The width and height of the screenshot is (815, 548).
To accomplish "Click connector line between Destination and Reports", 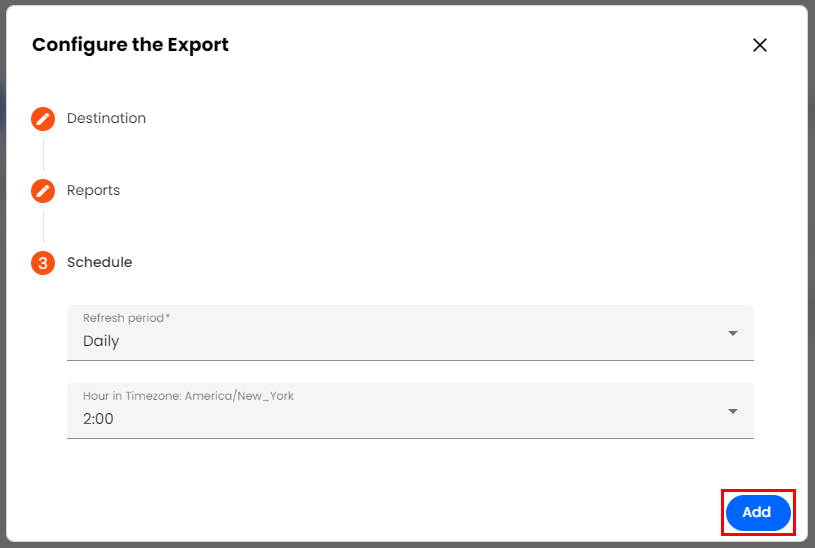I will click(43, 155).
